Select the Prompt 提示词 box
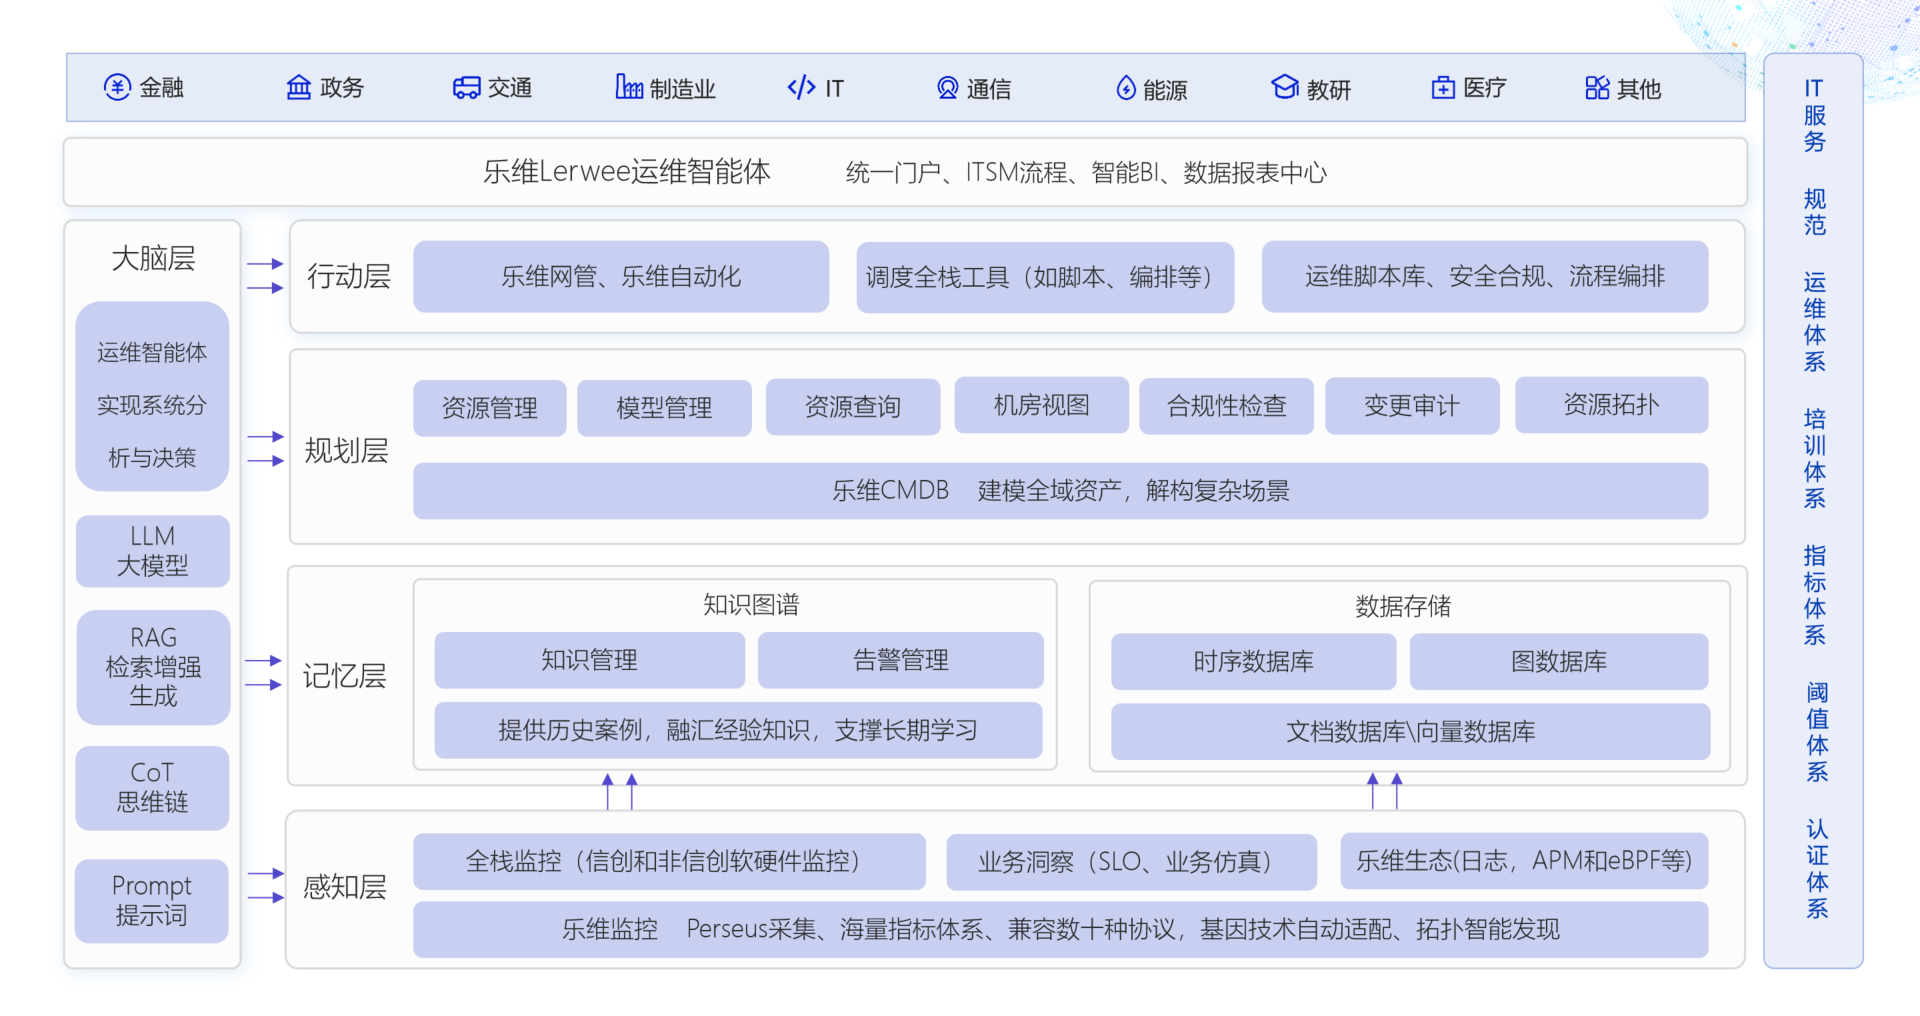 click(x=152, y=900)
